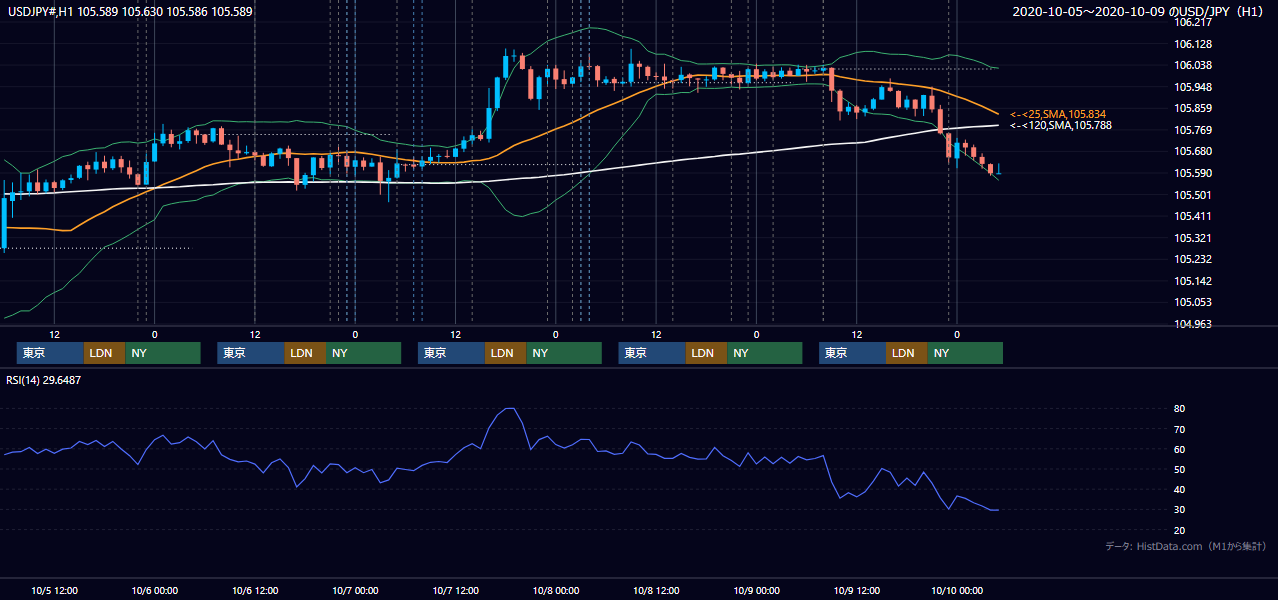The image size is (1278, 600).
Task: Click the 106.128 price axis label
Action: [1194, 44]
